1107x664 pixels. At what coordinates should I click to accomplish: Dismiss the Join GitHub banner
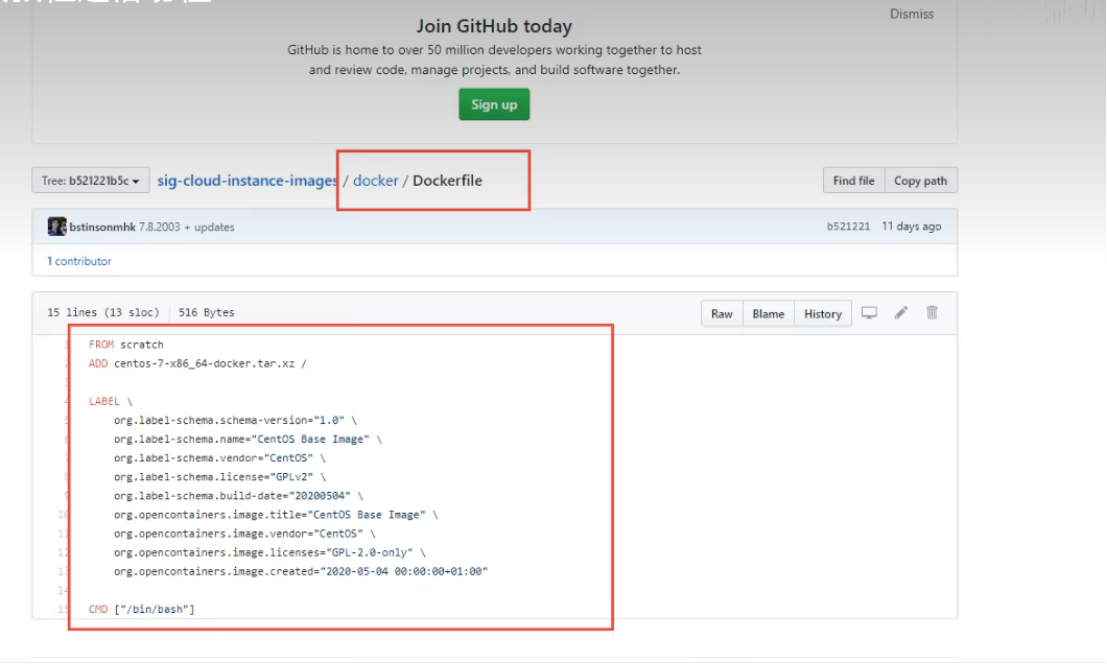point(911,14)
